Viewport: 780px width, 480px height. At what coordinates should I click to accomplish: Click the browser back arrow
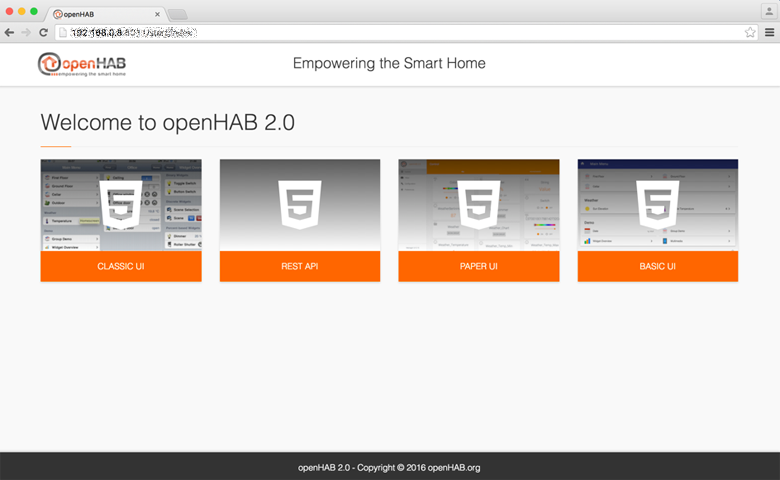9,33
